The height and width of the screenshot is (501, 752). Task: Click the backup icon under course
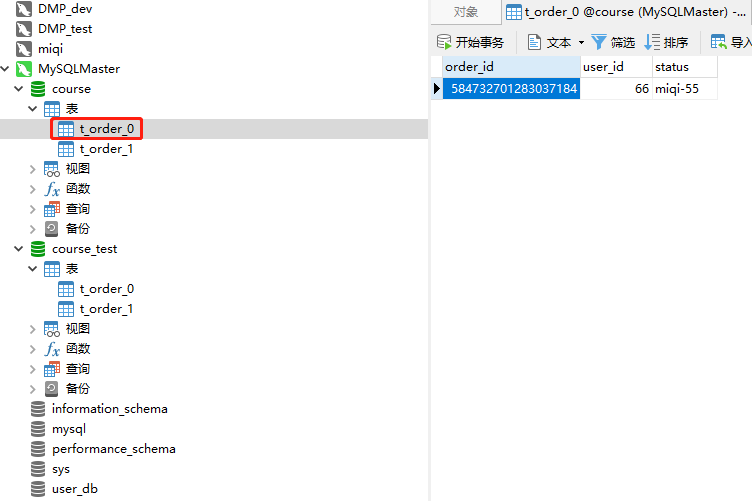51,229
